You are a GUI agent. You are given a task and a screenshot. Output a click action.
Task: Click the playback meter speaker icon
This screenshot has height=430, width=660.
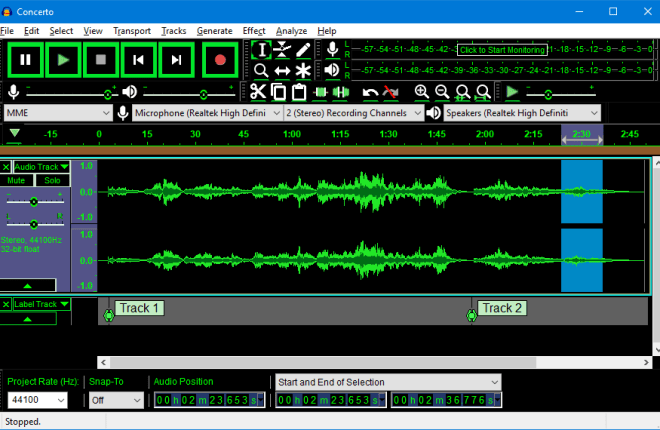pos(333,70)
